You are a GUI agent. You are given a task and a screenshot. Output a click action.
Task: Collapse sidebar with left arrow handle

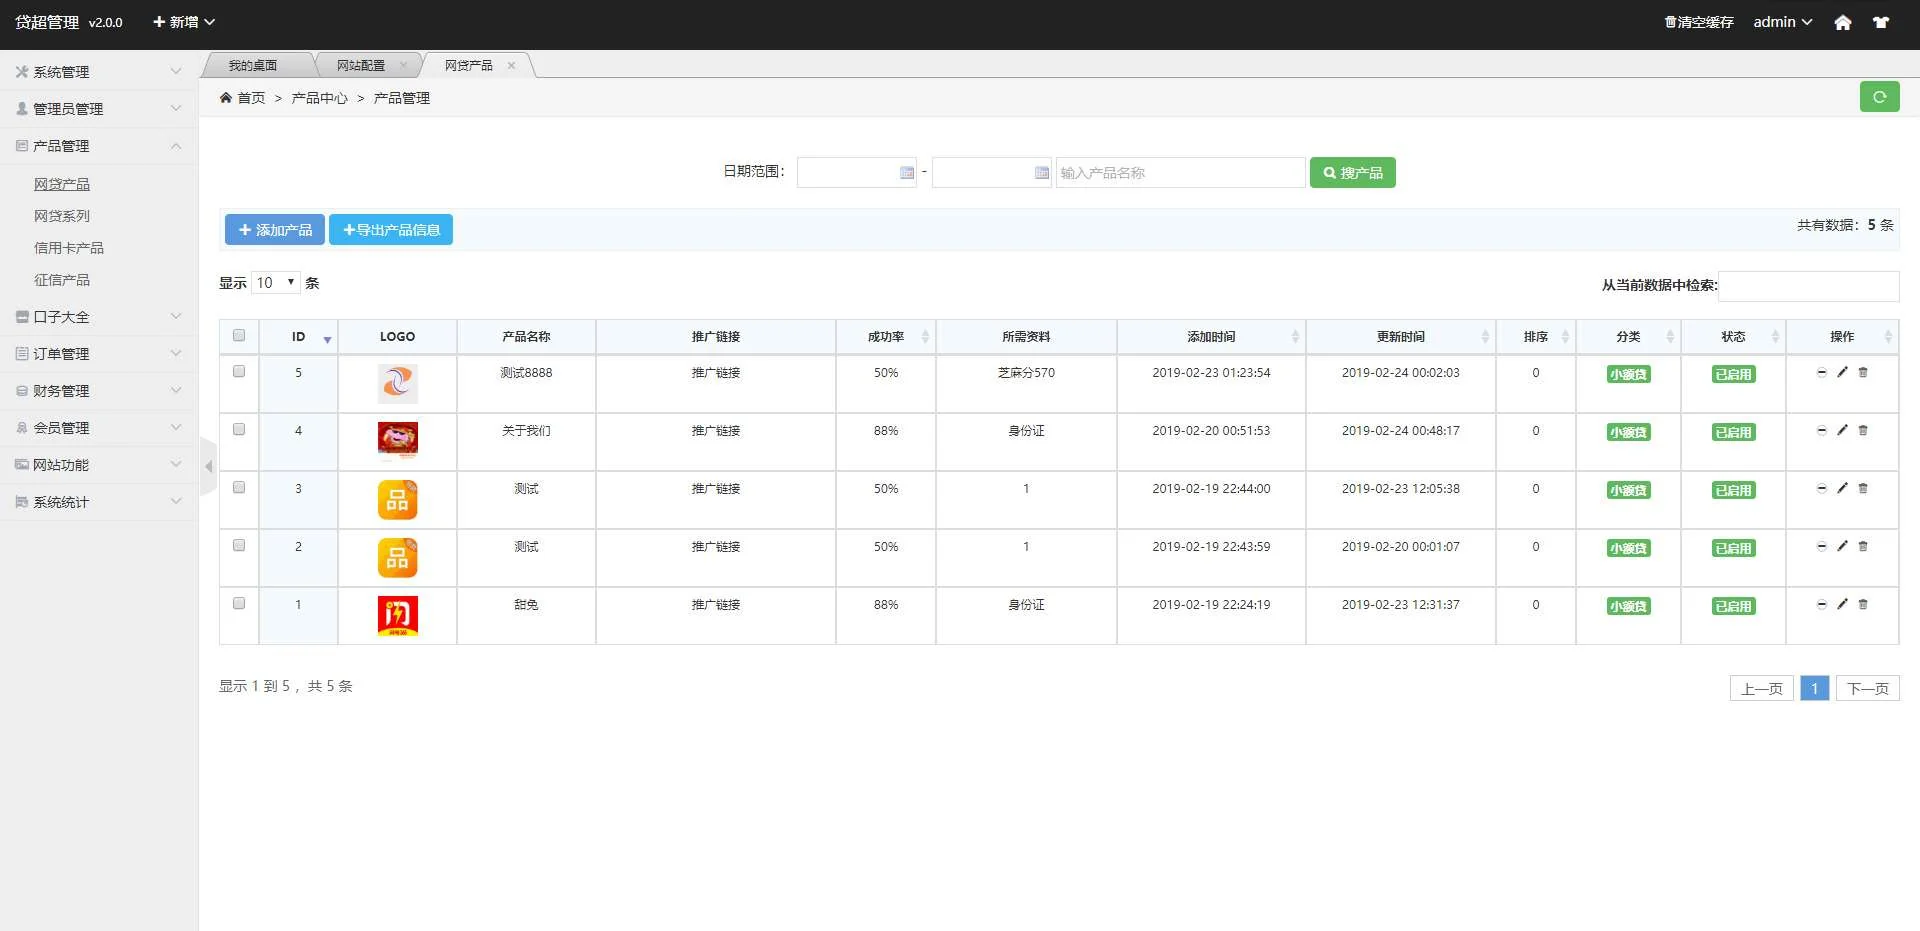(x=208, y=466)
